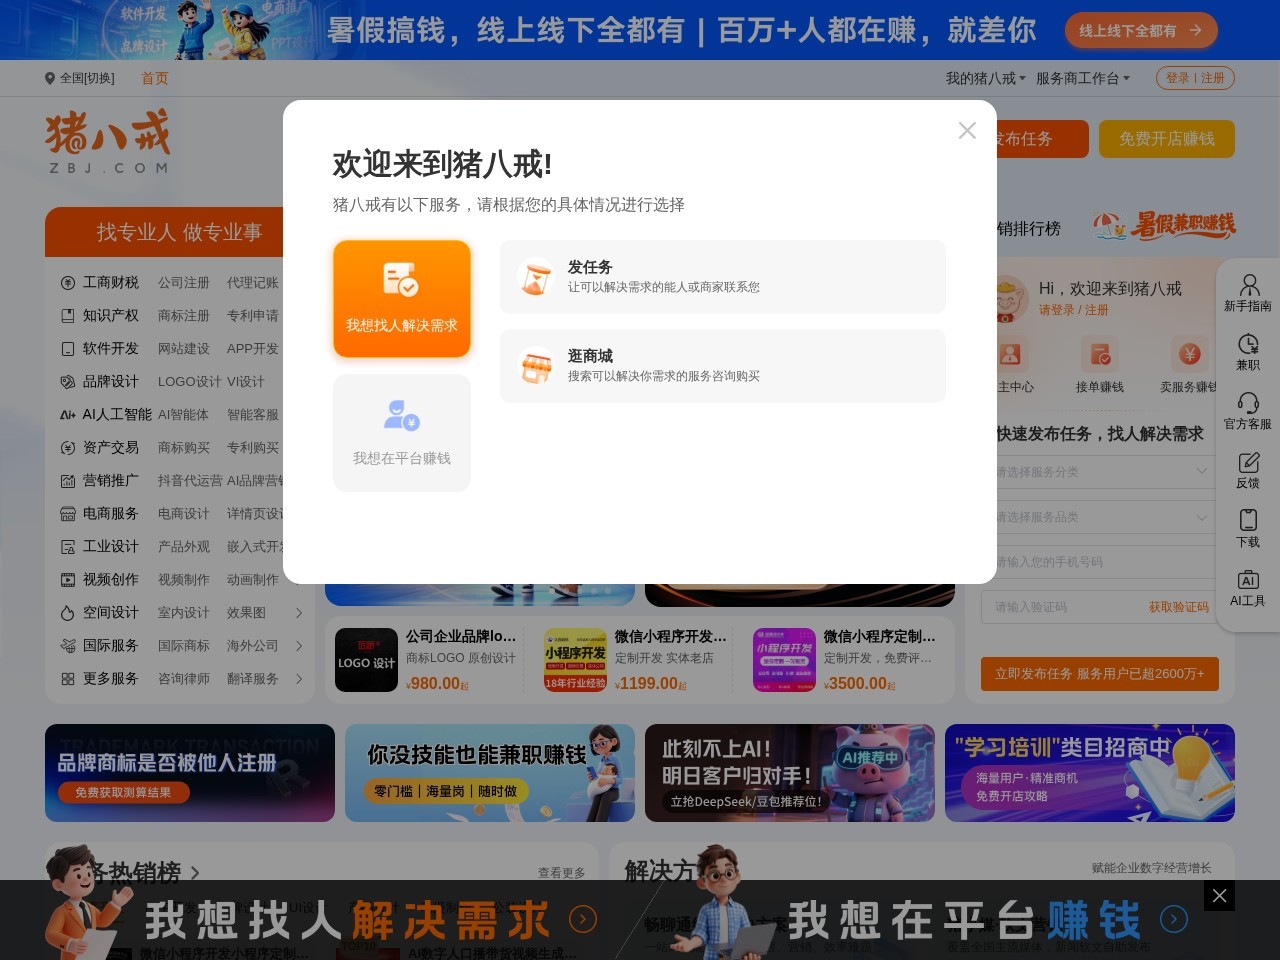Click the location pin 全国[切换]

(80, 78)
